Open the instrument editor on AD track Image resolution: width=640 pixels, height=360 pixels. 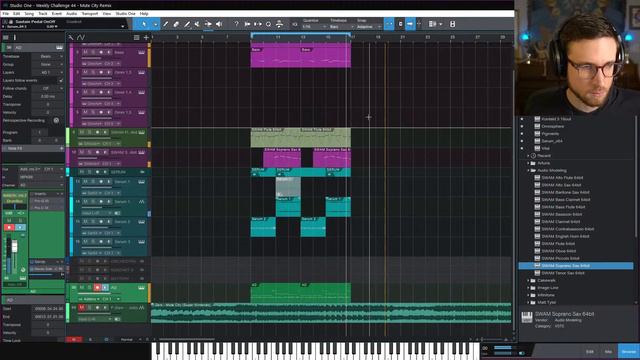(141, 288)
